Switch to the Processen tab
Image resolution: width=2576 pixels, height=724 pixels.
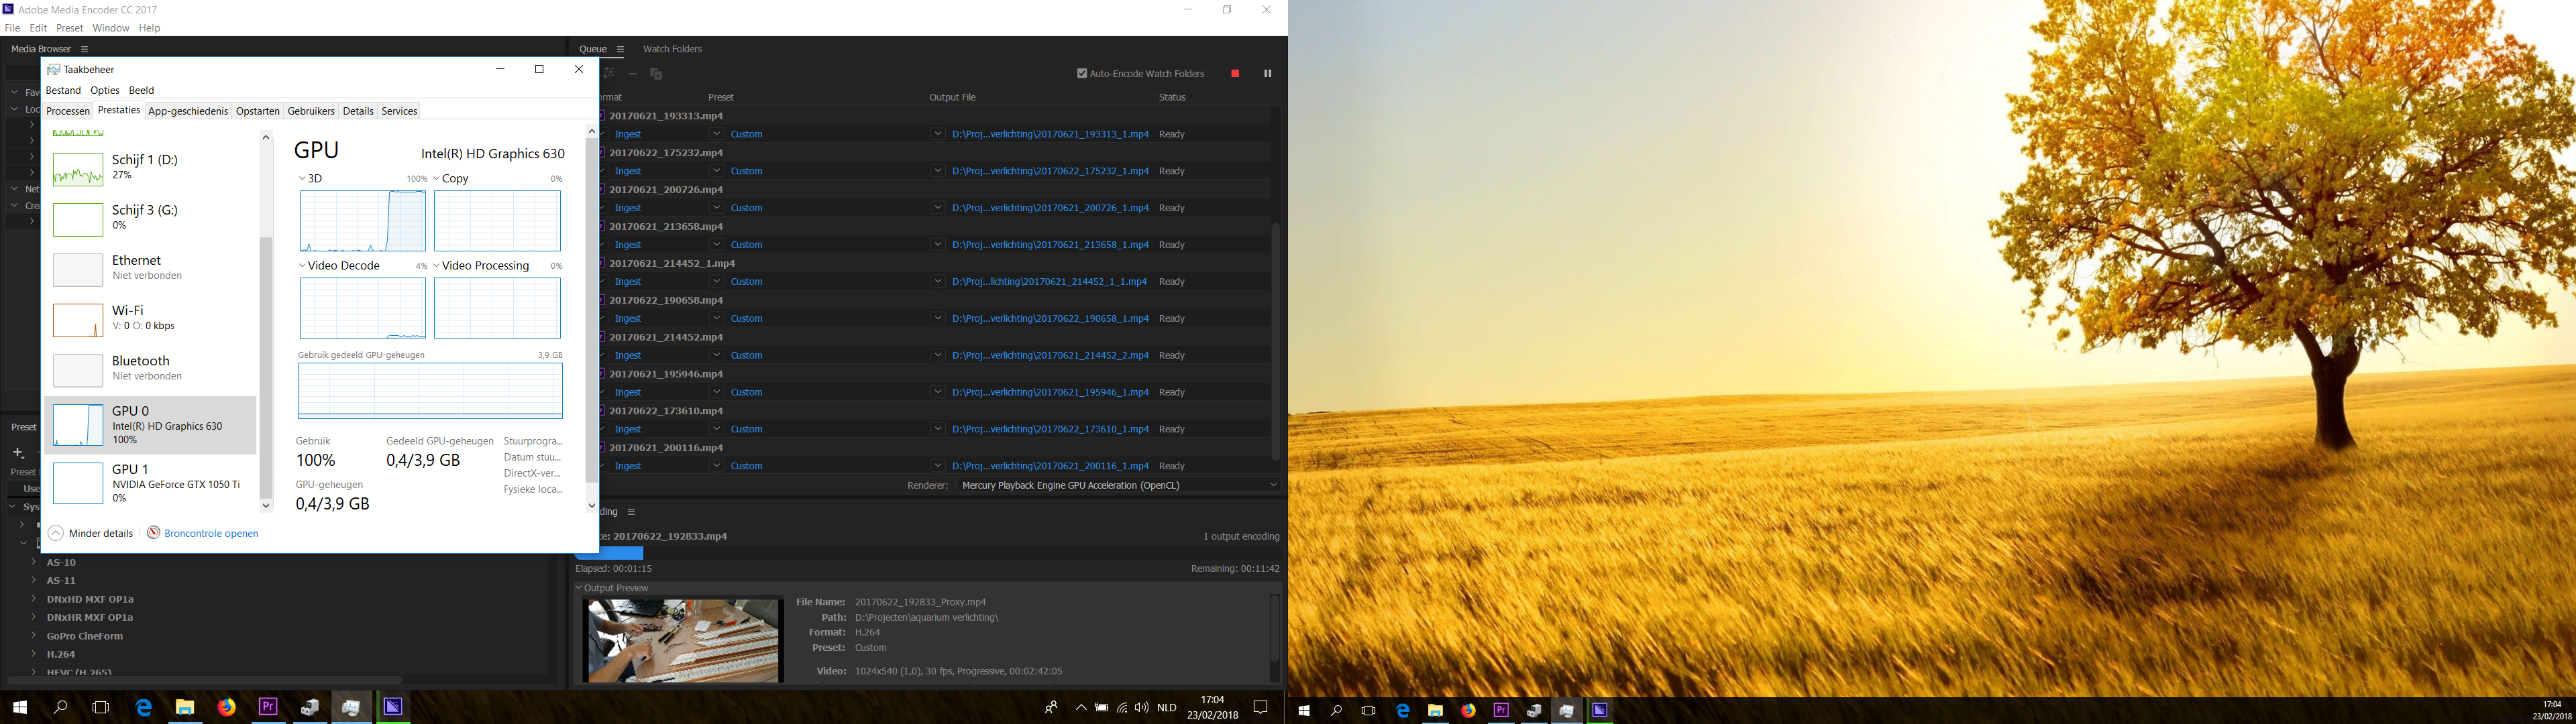click(x=68, y=111)
